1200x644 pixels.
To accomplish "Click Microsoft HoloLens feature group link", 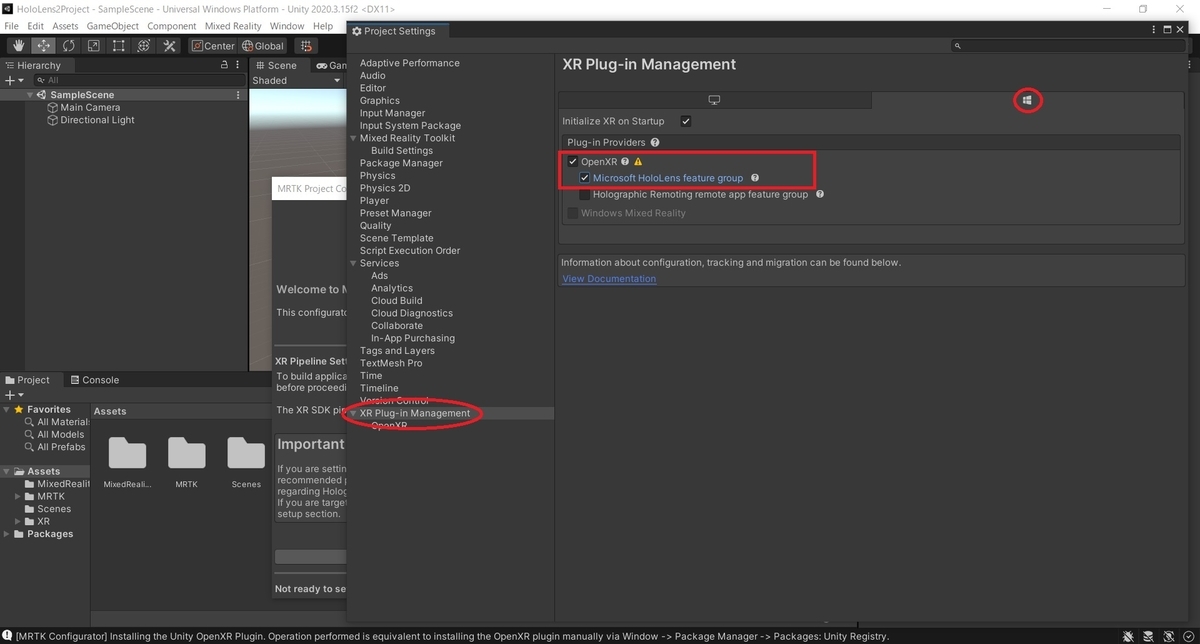I will click(x=668, y=178).
